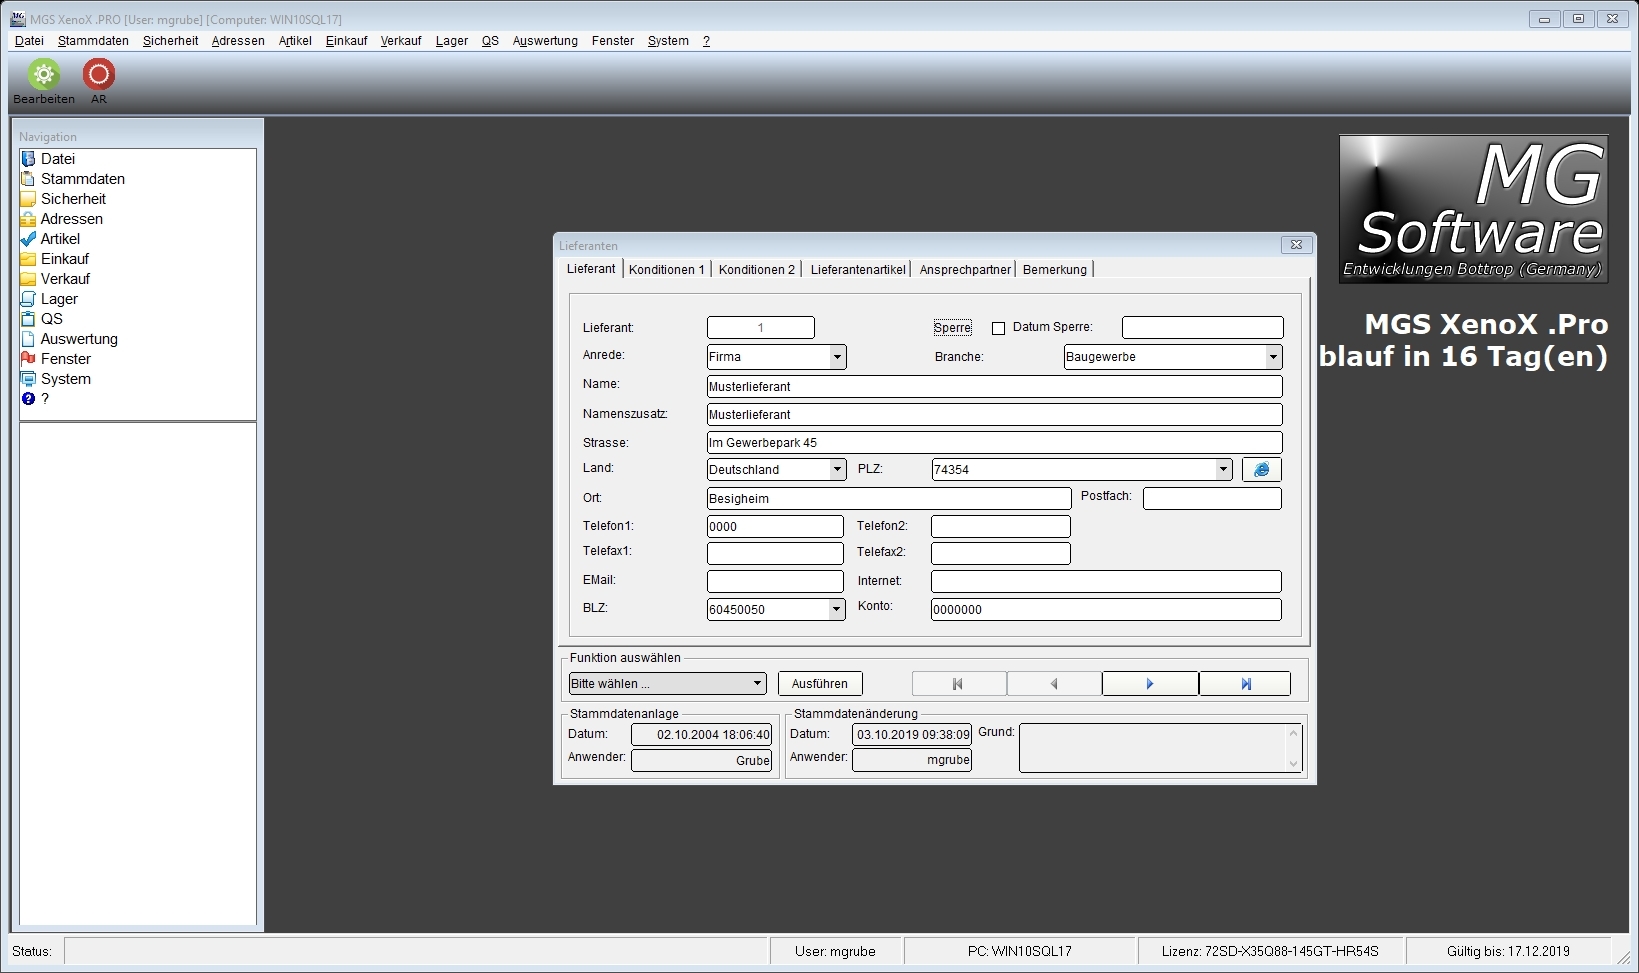Click the Ausführen button
Screen dimensions: 1639x973
(x=819, y=684)
